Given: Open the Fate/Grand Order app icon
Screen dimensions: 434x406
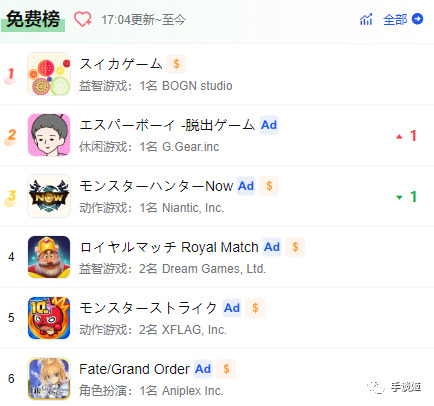Looking at the screenshot, I should 49,379.
